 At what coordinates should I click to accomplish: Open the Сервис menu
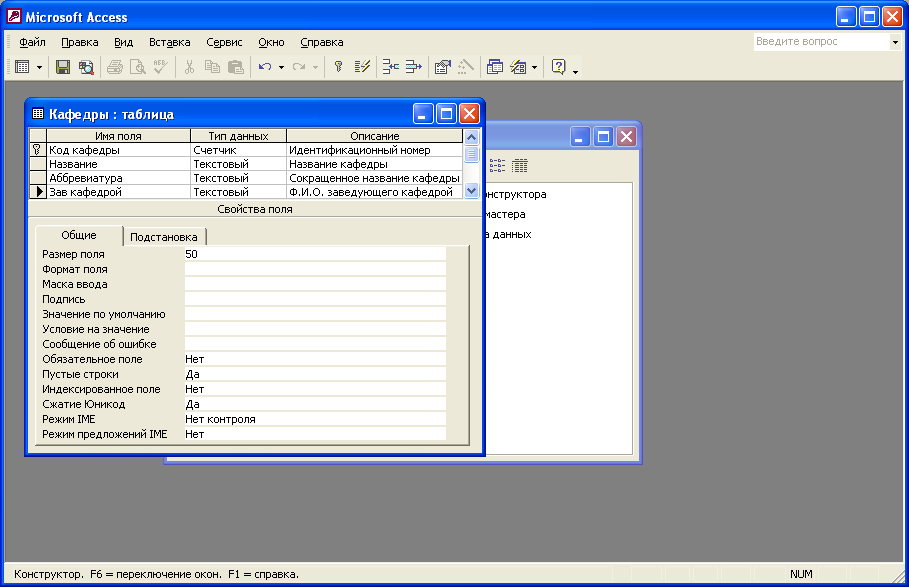point(224,42)
